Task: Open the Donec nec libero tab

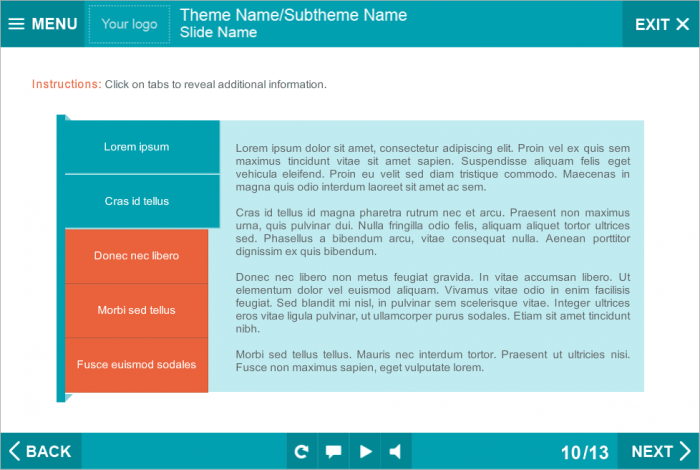Action: pos(137,256)
